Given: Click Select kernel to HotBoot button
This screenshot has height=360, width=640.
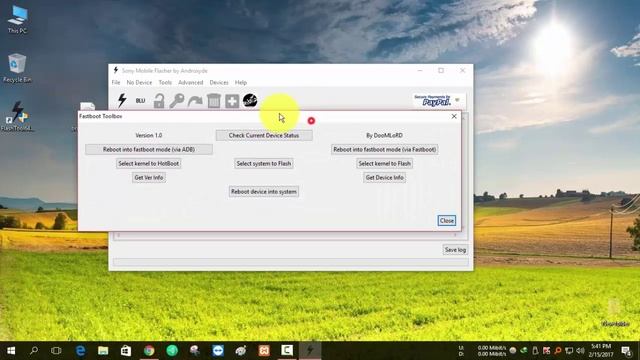Looking at the screenshot, I should 149,163.
